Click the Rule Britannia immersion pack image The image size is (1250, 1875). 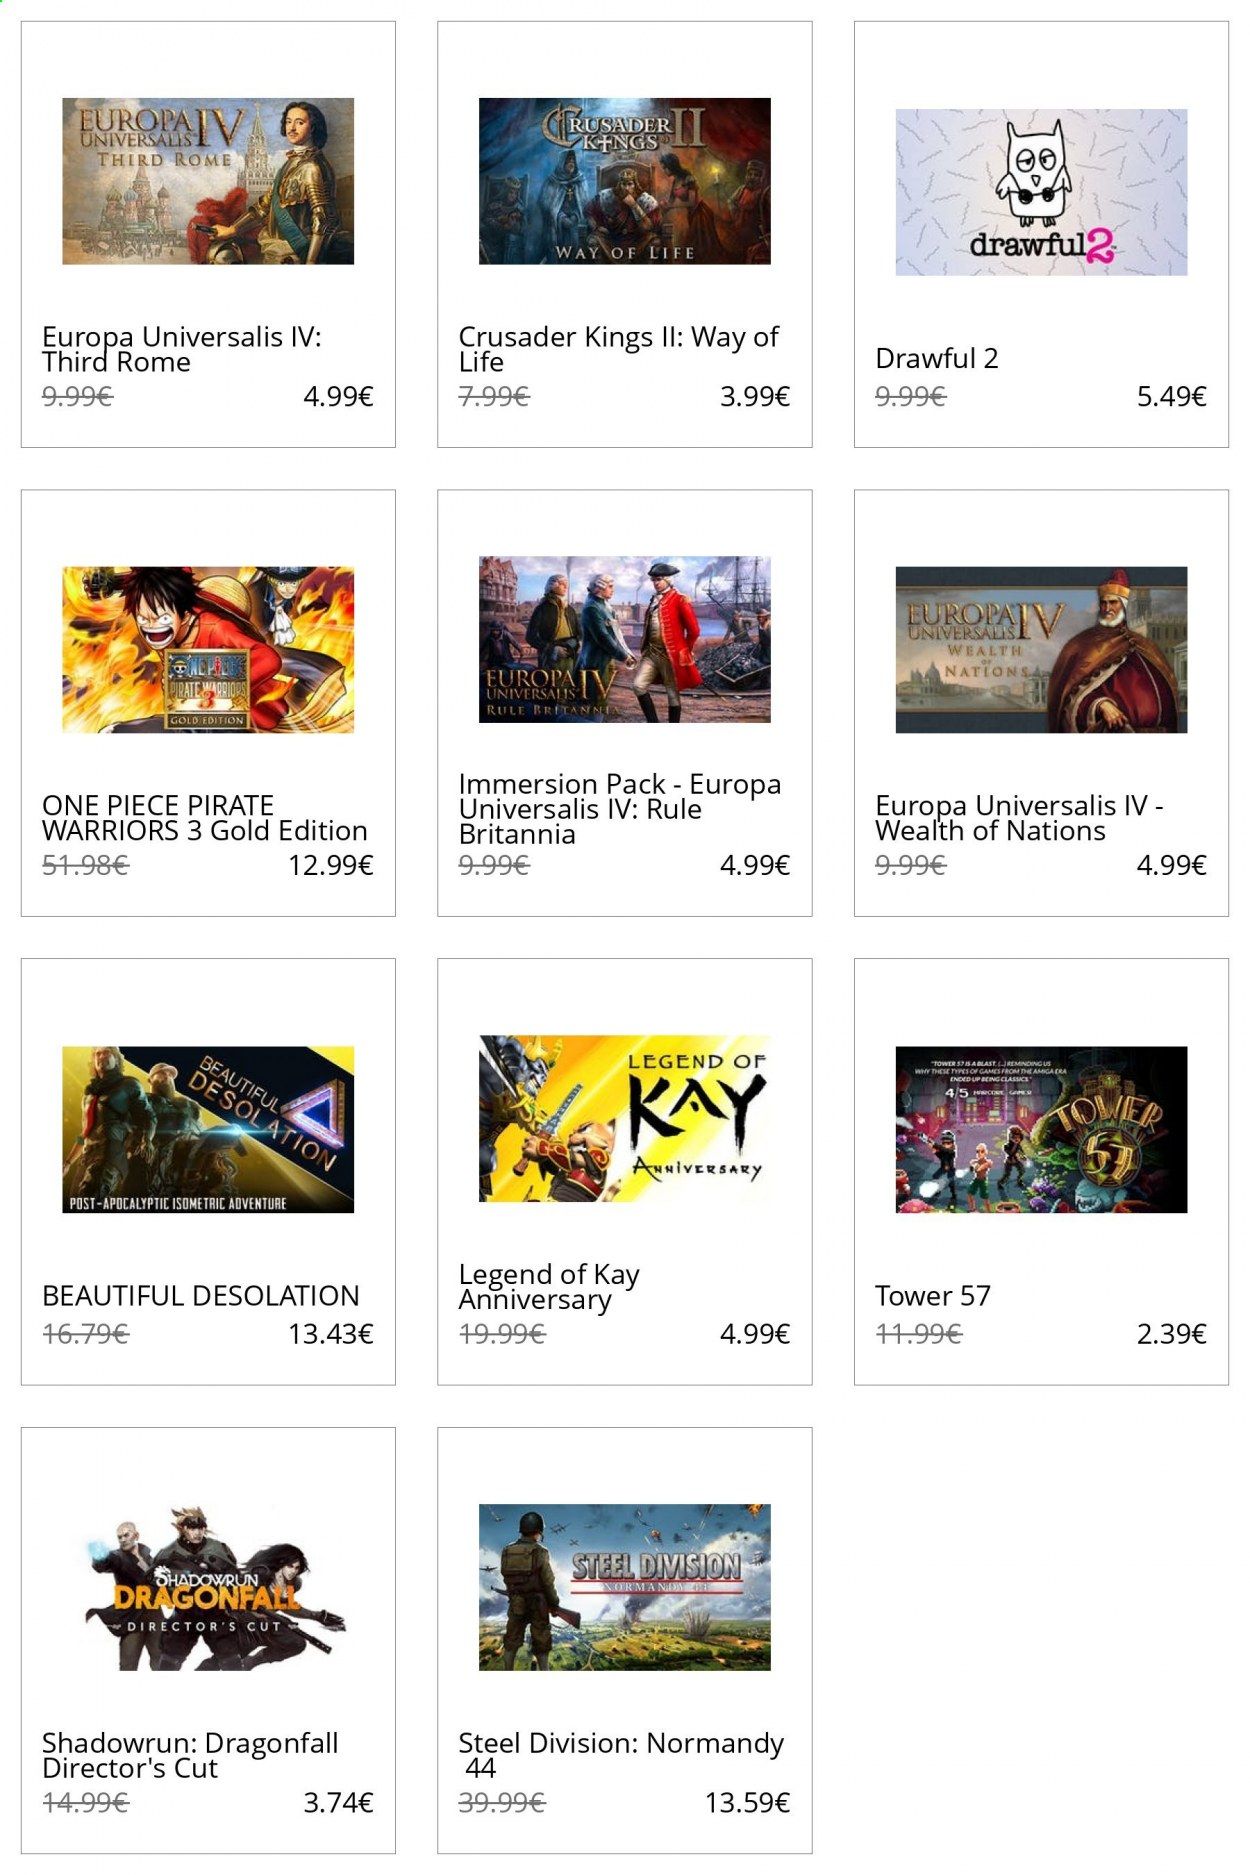(x=625, y=640)
